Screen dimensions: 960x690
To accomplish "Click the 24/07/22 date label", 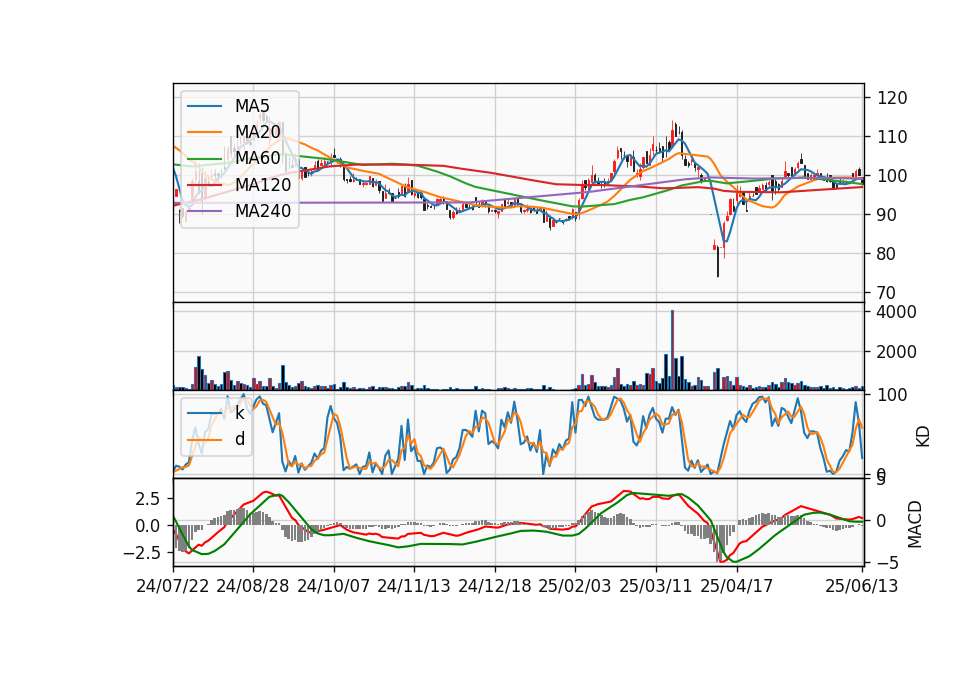I will click(x=173, y=586).
